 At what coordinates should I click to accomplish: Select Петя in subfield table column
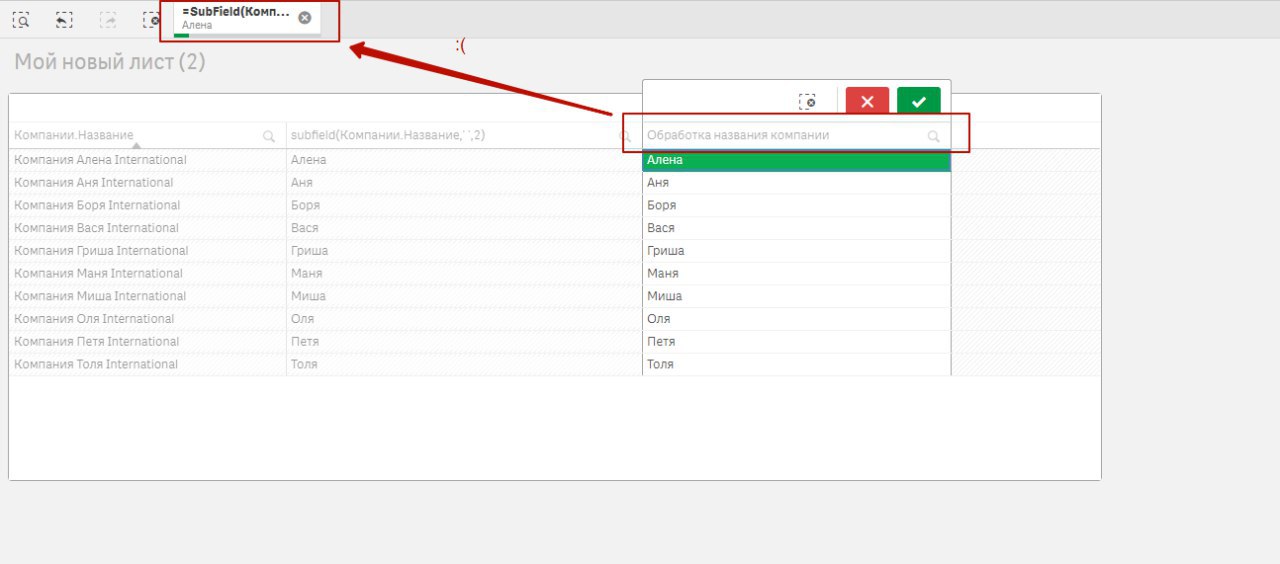click(464, 341)
